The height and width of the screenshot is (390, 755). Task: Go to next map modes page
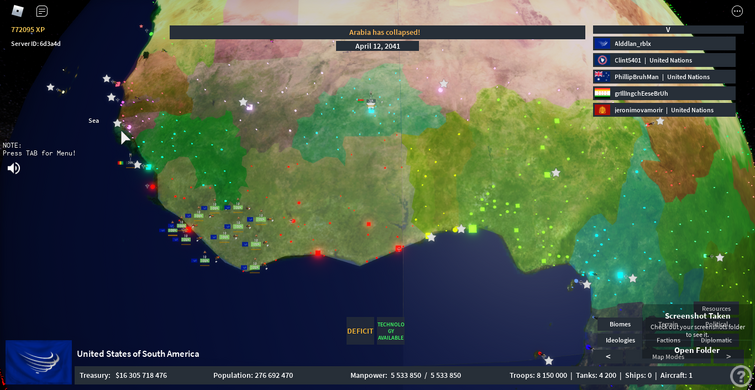[x=728, y=356]
